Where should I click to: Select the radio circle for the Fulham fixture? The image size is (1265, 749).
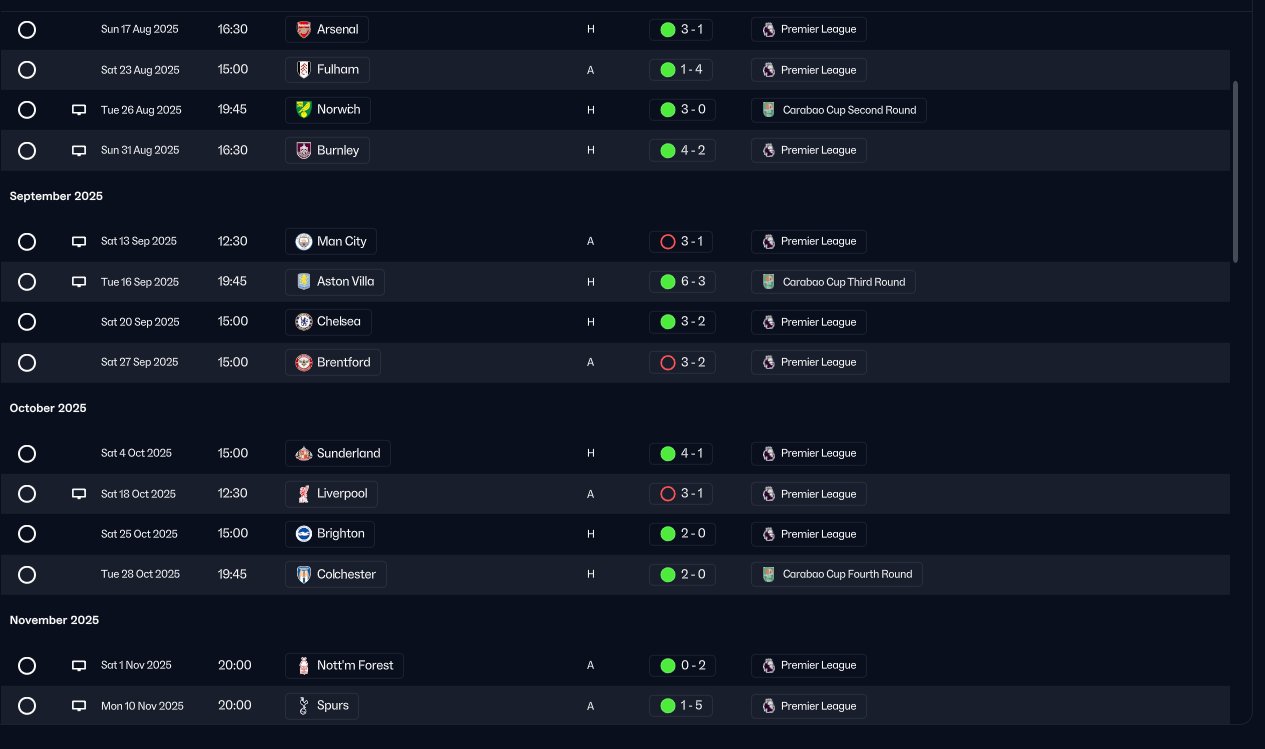click(27, 70)
